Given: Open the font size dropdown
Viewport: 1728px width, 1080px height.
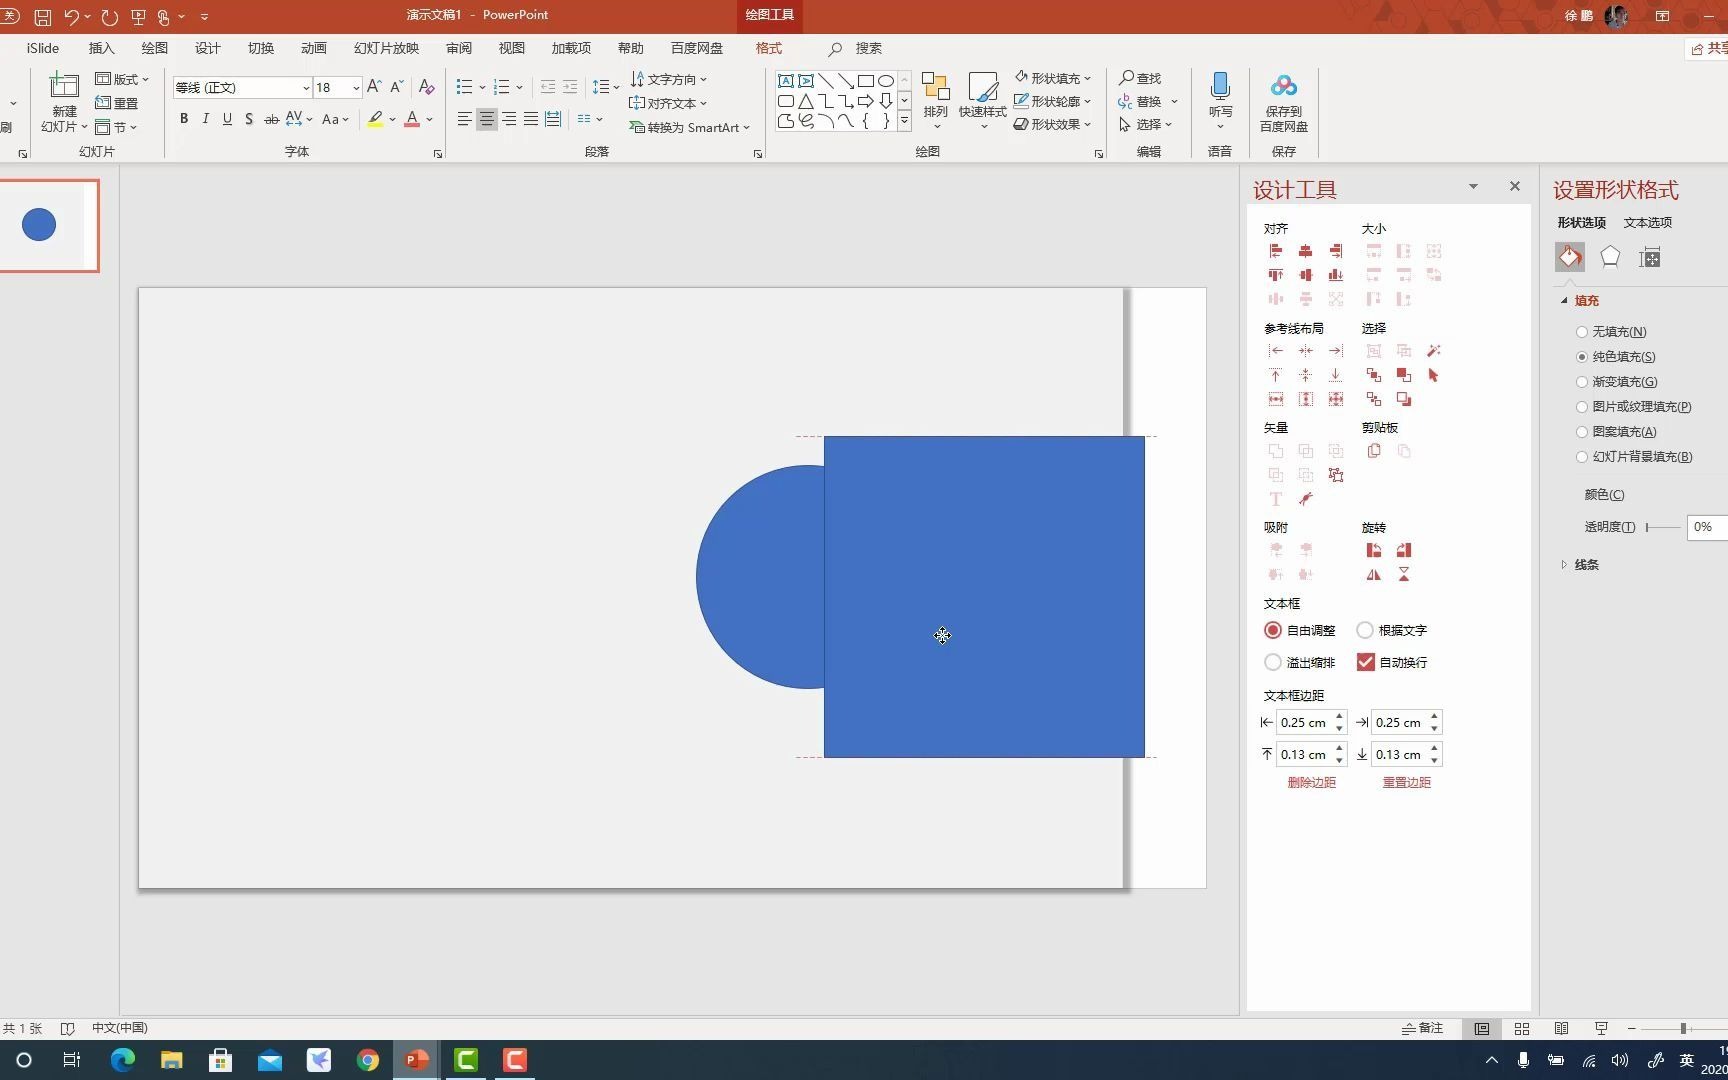Looking at the screenshot, I should [354, 87].
